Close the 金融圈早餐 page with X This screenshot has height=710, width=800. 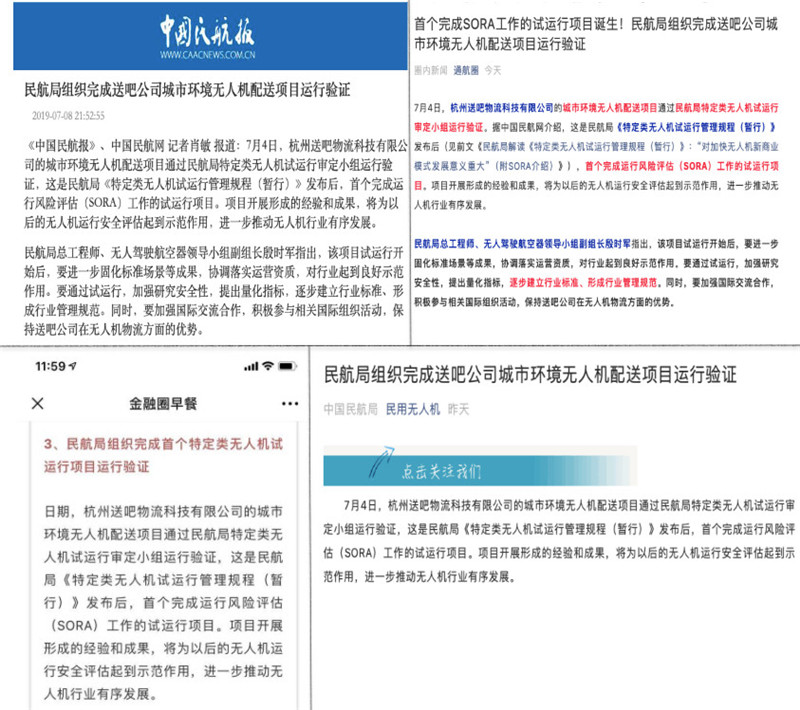click(38, 403)
